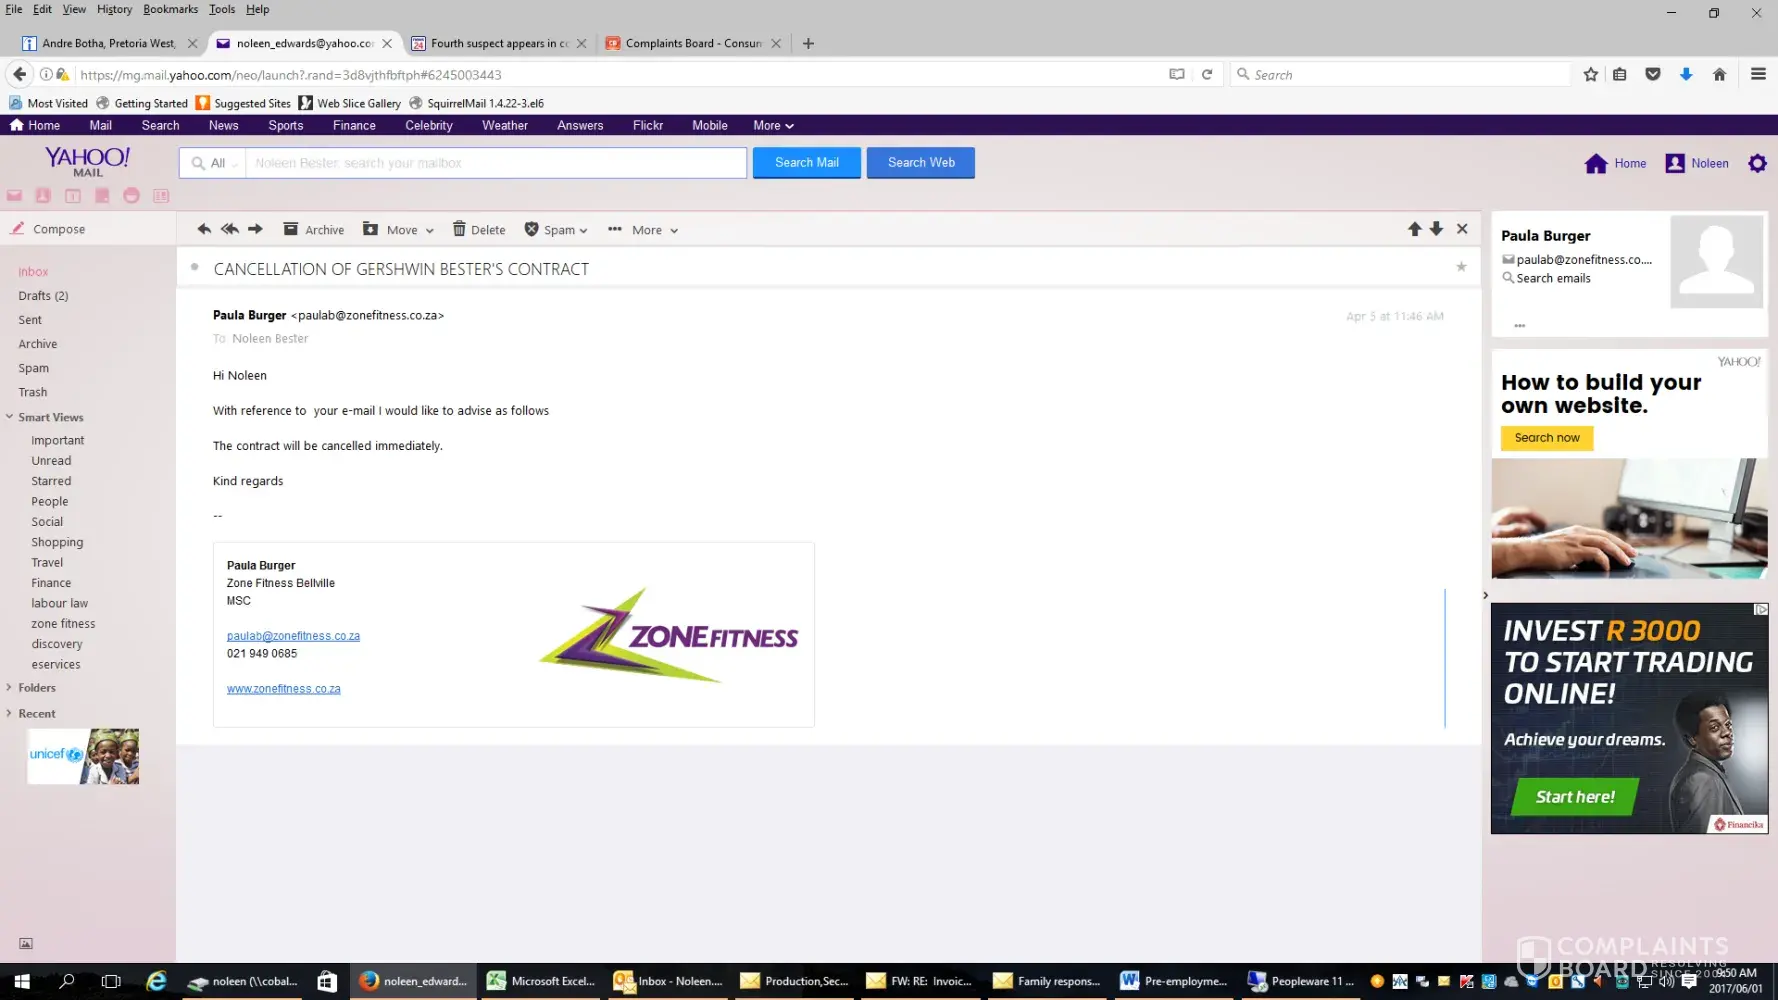Open Weather in Yahoo navigation bar
The width and height of the screenshot is (1778, 1000).
[504, 125]
